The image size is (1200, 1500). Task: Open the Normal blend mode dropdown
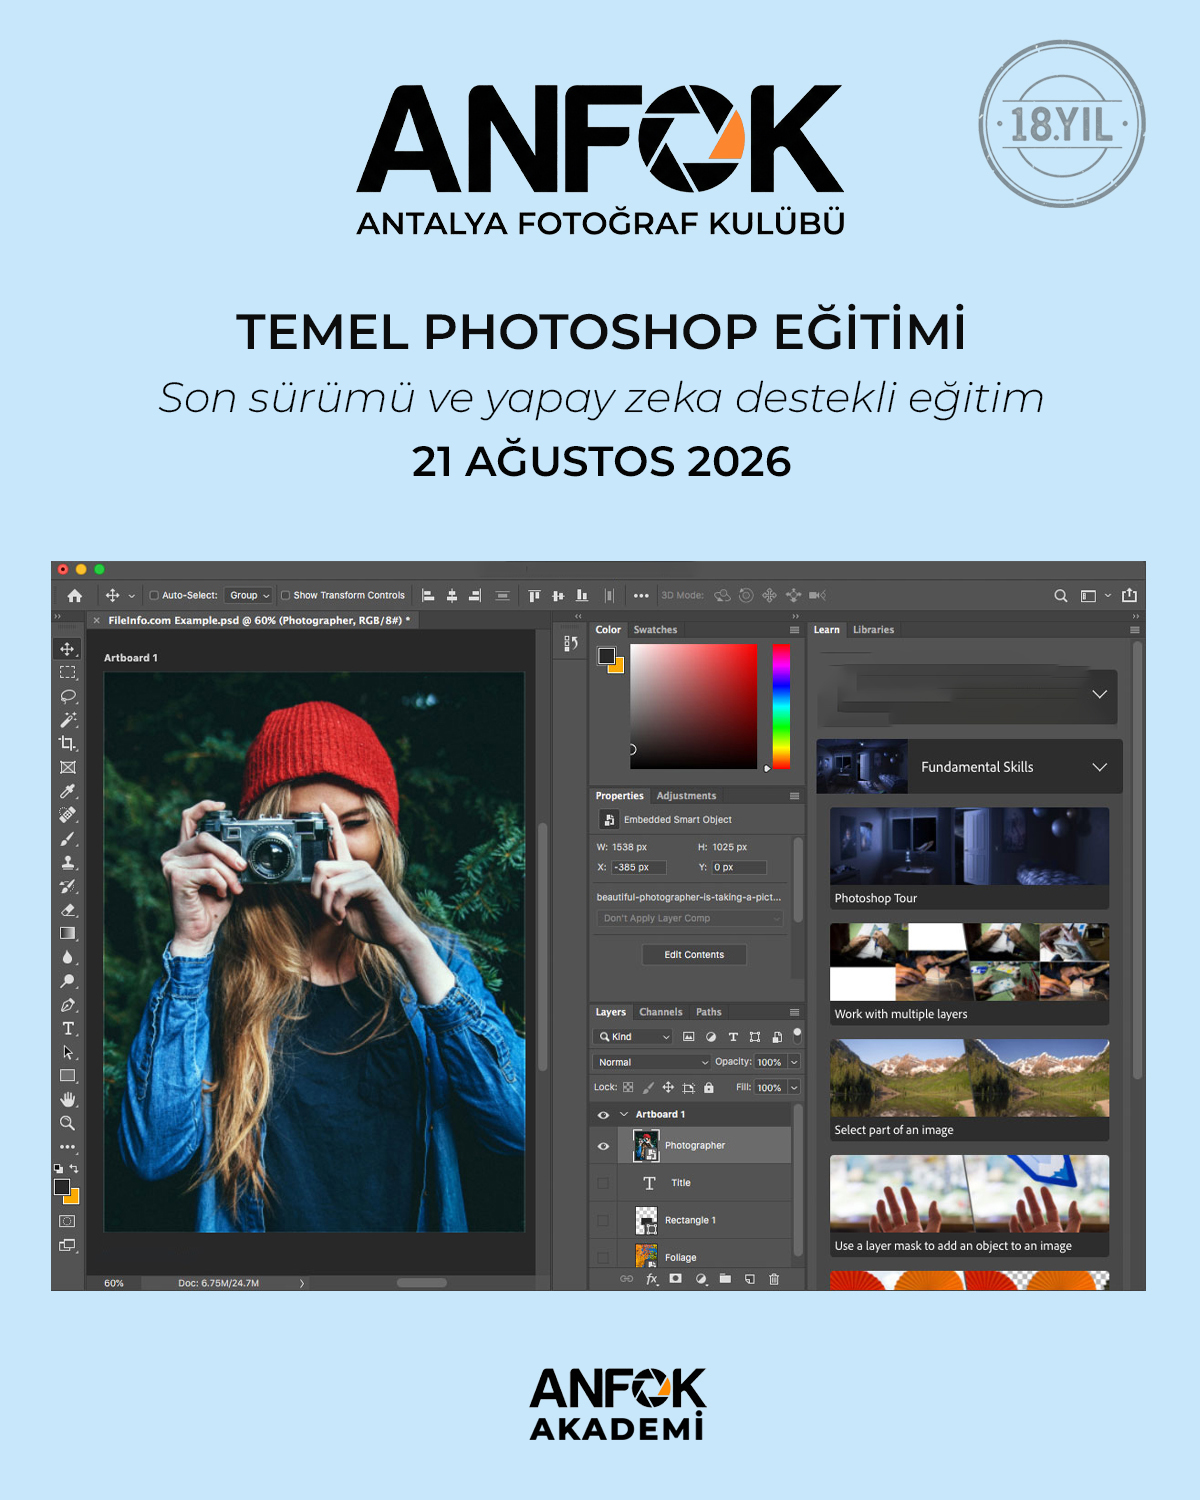point(652,1062)
